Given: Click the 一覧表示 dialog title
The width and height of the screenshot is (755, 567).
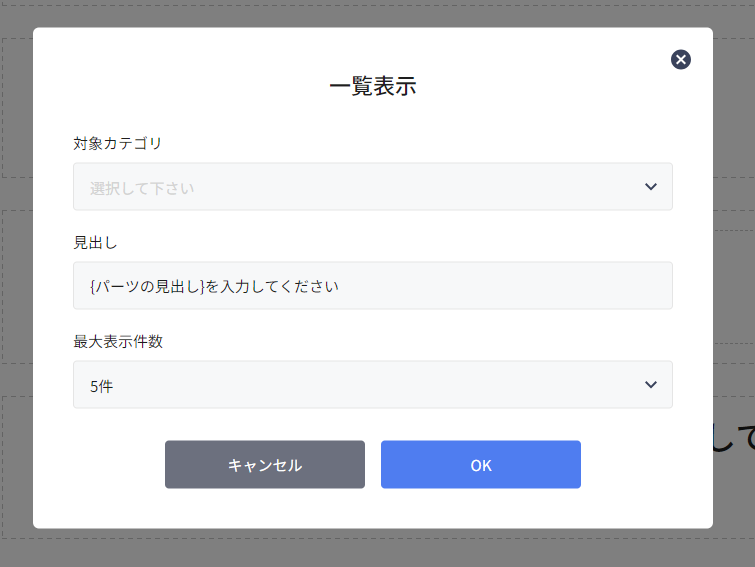Looking at the screenshot, I should pos(372,86).
